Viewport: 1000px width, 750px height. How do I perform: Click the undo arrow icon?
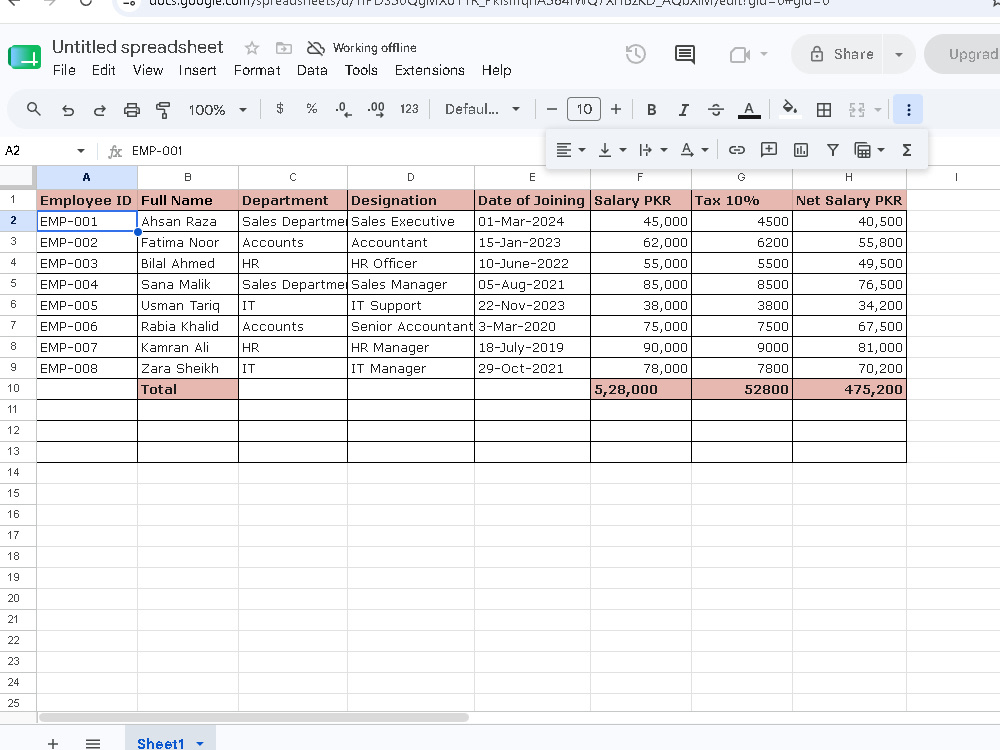(x=68, y=110)
